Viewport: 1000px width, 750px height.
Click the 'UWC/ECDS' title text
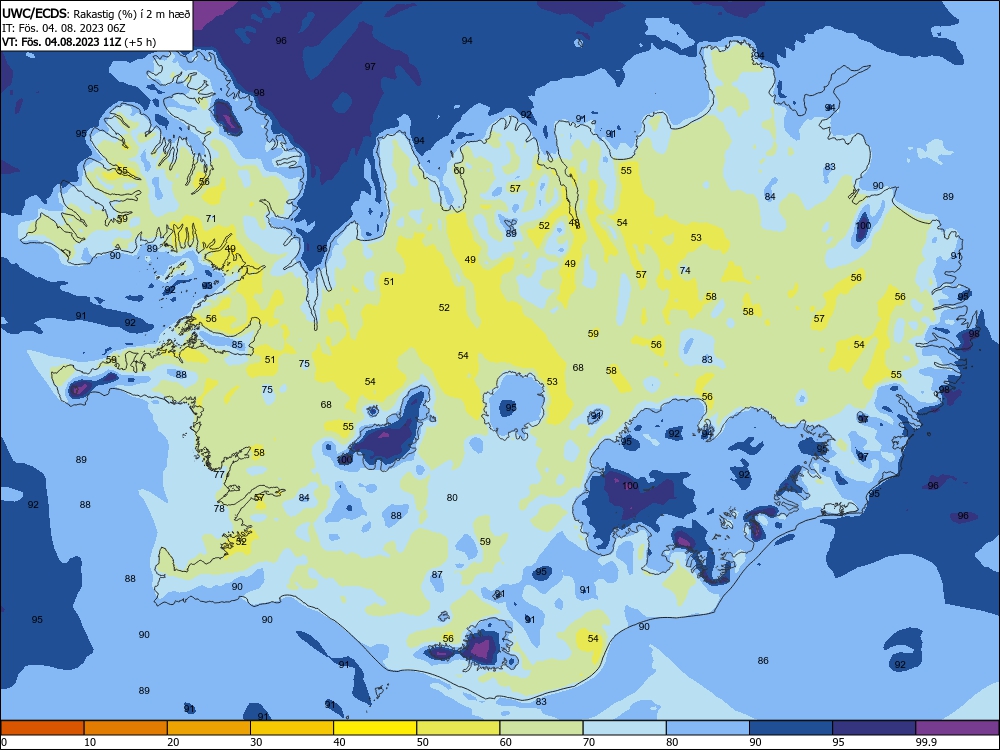34,14
